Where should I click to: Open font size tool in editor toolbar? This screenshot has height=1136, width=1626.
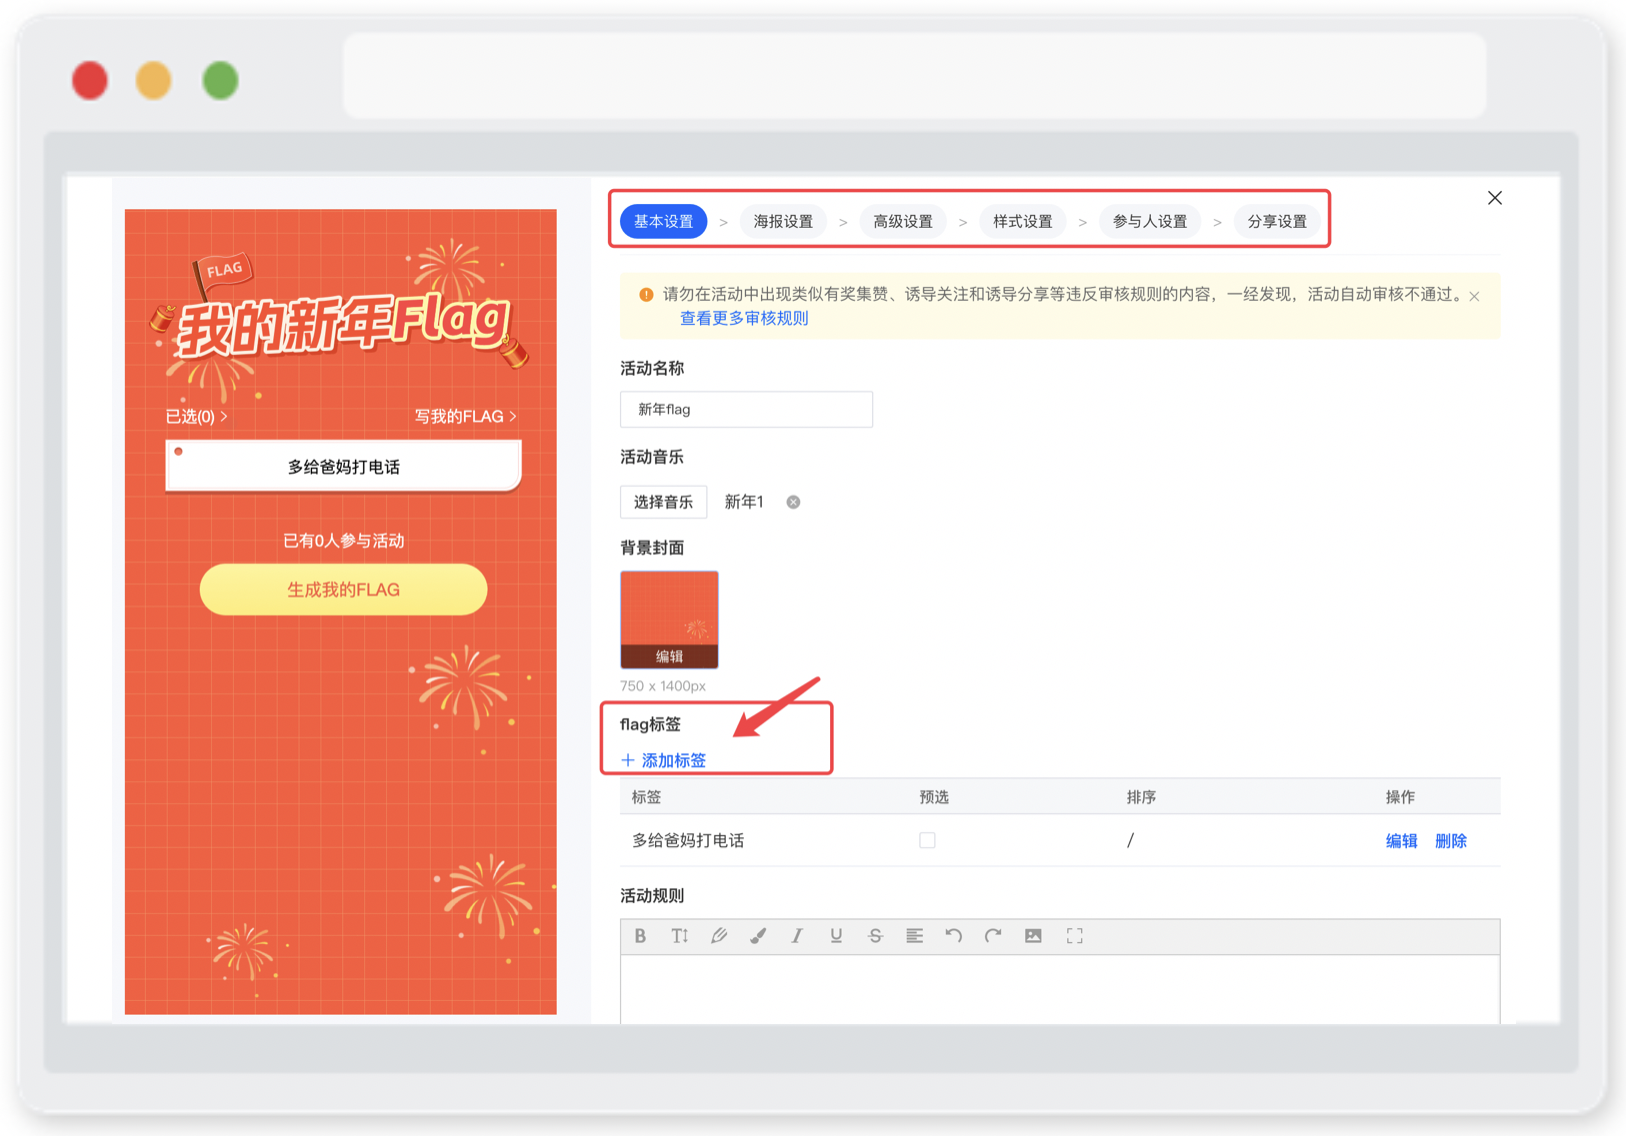point(680,936)
